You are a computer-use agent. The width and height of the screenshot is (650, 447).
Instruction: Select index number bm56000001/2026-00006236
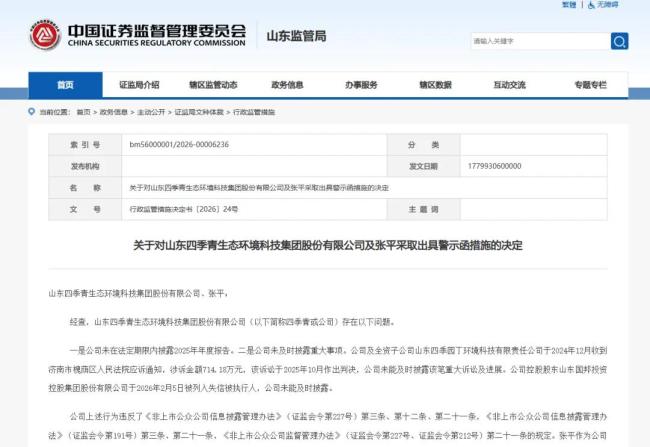(x=179, y=145)
